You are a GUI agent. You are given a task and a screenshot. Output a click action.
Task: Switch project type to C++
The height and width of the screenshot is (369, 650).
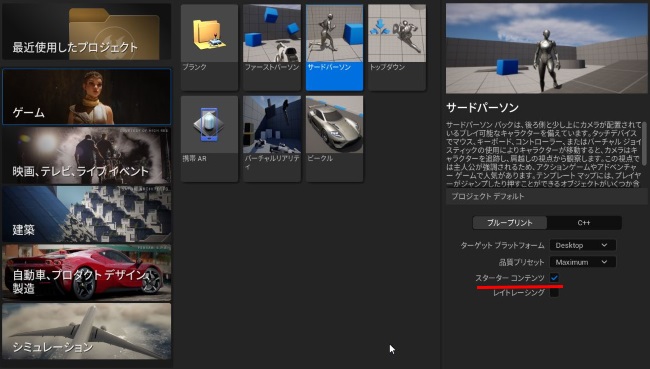click(x=584, y=223)
